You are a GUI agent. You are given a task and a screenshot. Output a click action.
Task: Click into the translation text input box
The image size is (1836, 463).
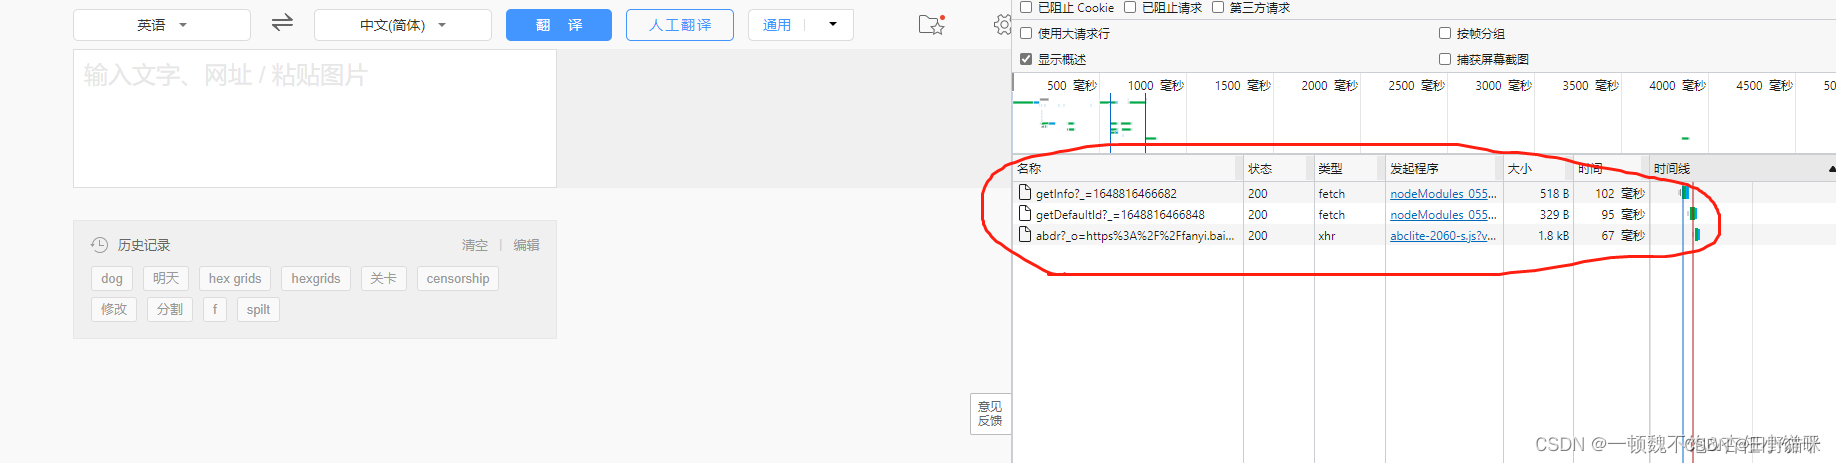315,119
